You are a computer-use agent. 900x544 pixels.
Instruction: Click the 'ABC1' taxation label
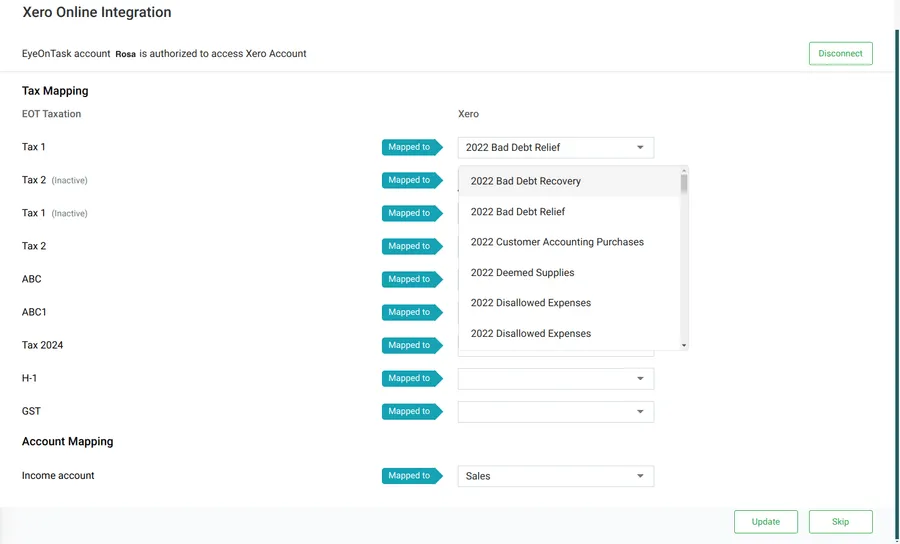[x=34, y=312]
